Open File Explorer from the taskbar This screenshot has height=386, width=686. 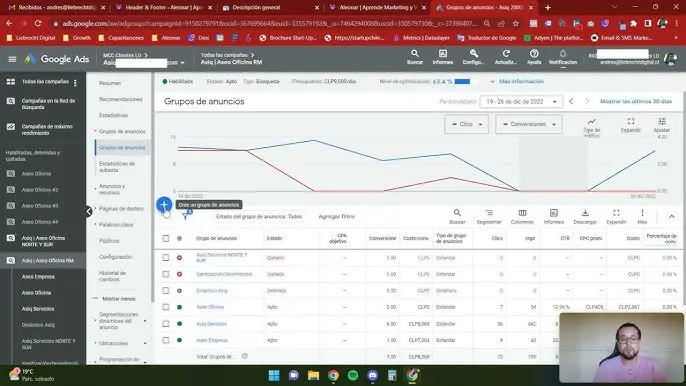pyautogui.click(x=313, y=375)
